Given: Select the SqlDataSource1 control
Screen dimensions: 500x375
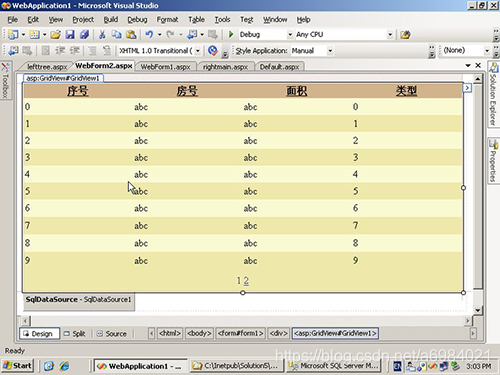Looking at the screenshot, I should 79,301.
